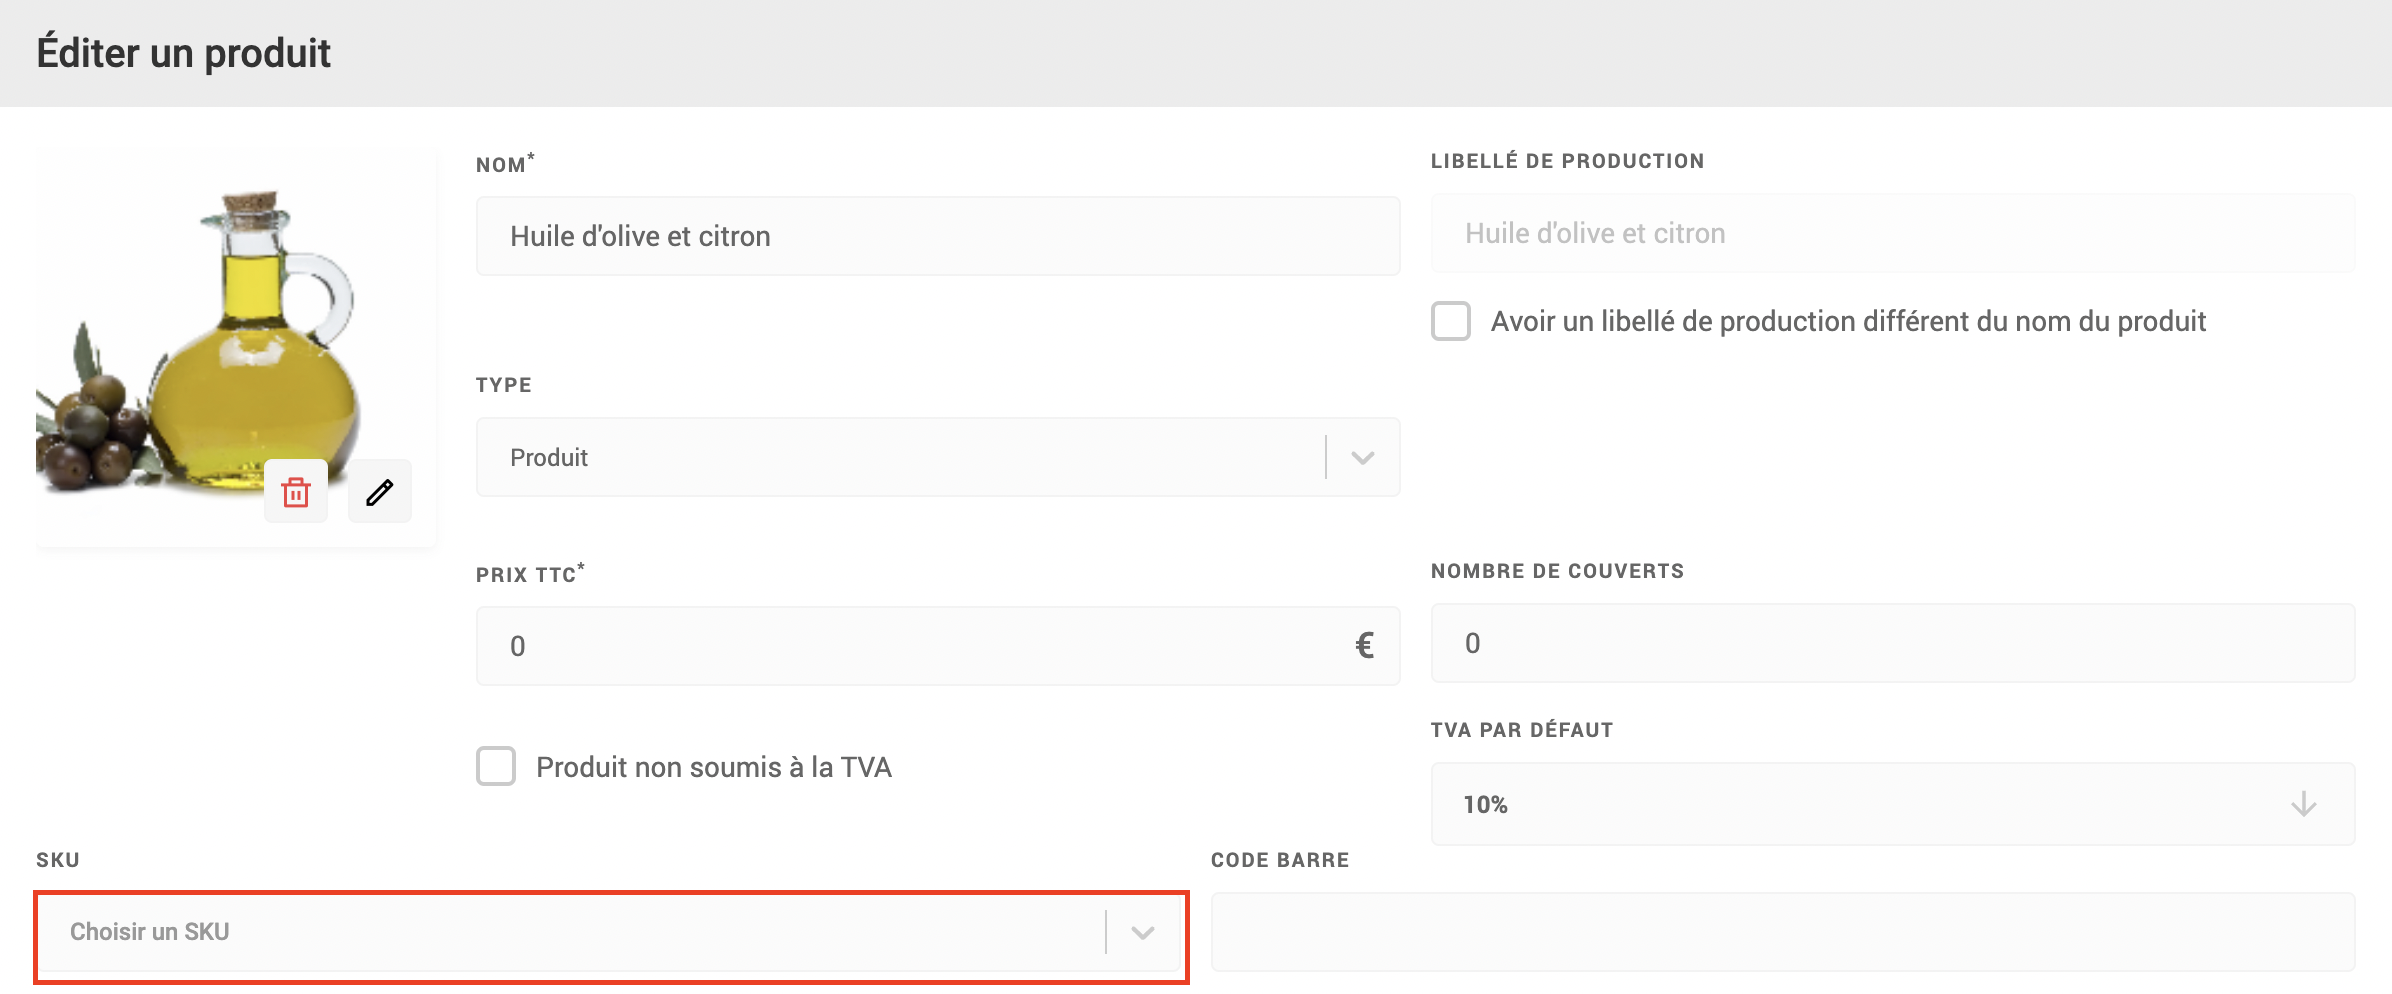2392x994 pixels.
Task: Click the red trash icon on product image
Action: click(296, 492)
